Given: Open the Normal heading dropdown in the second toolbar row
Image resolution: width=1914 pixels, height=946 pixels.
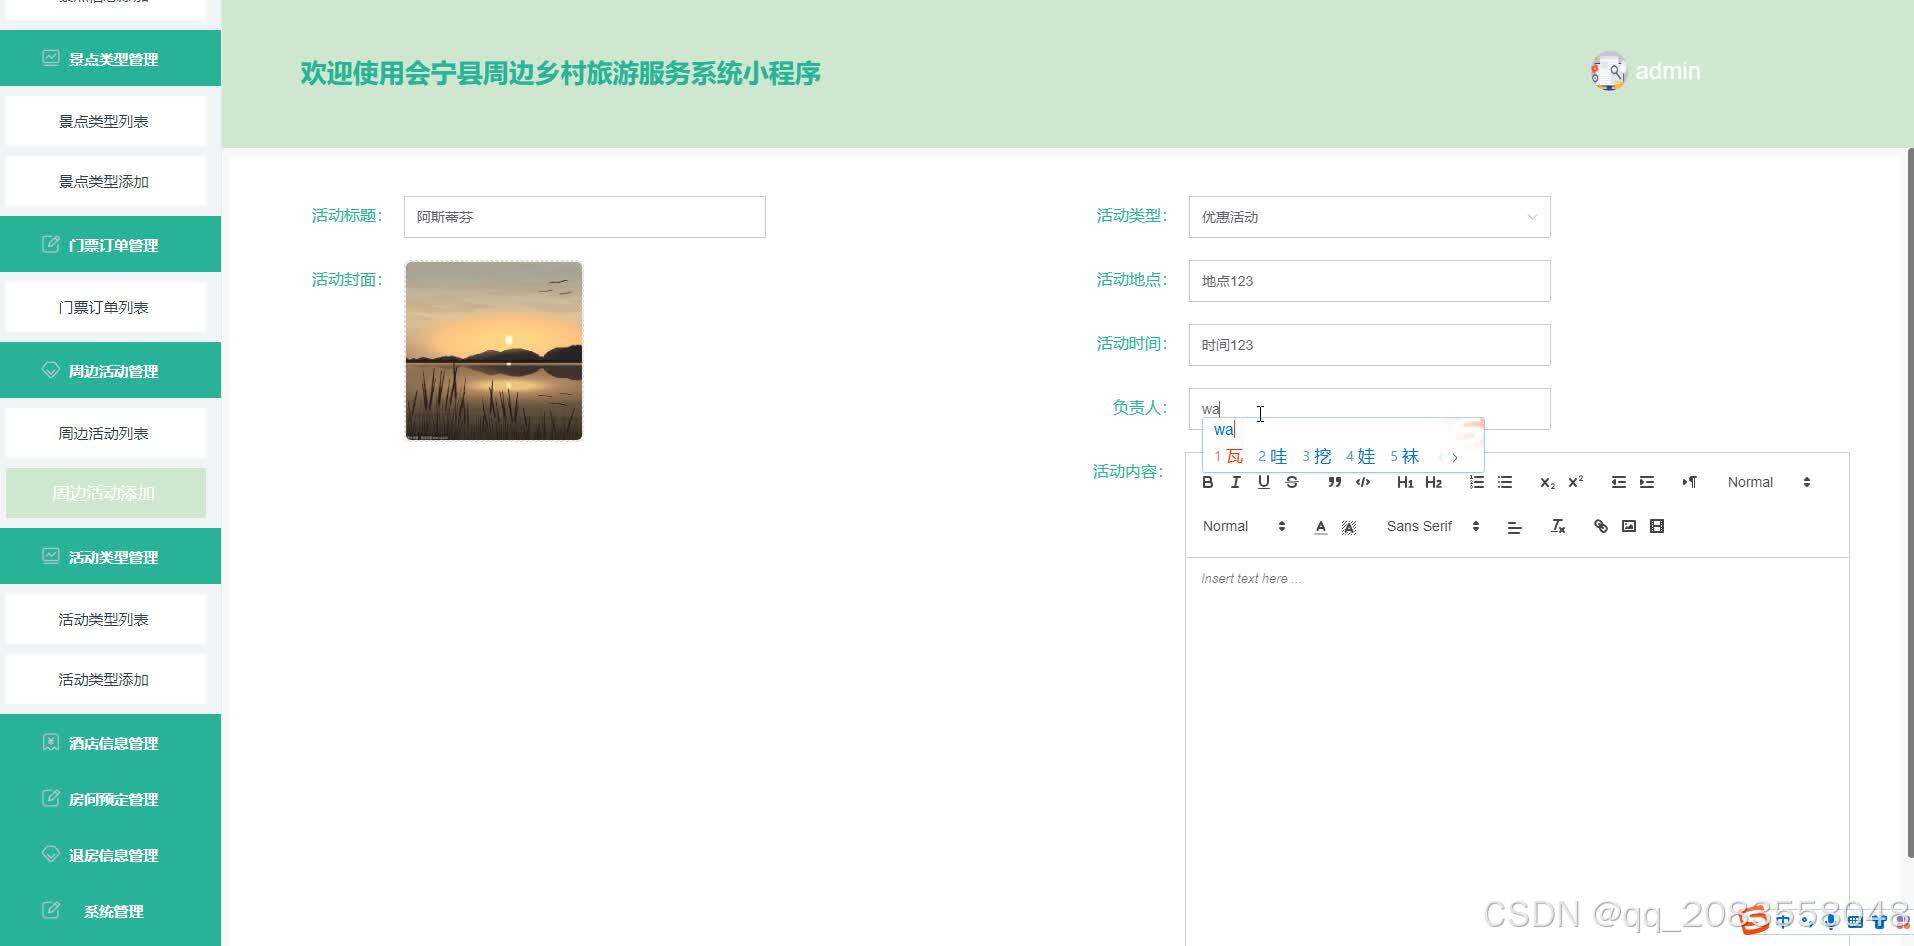Looking at the screenshot, I should (x=1243, y=526).
